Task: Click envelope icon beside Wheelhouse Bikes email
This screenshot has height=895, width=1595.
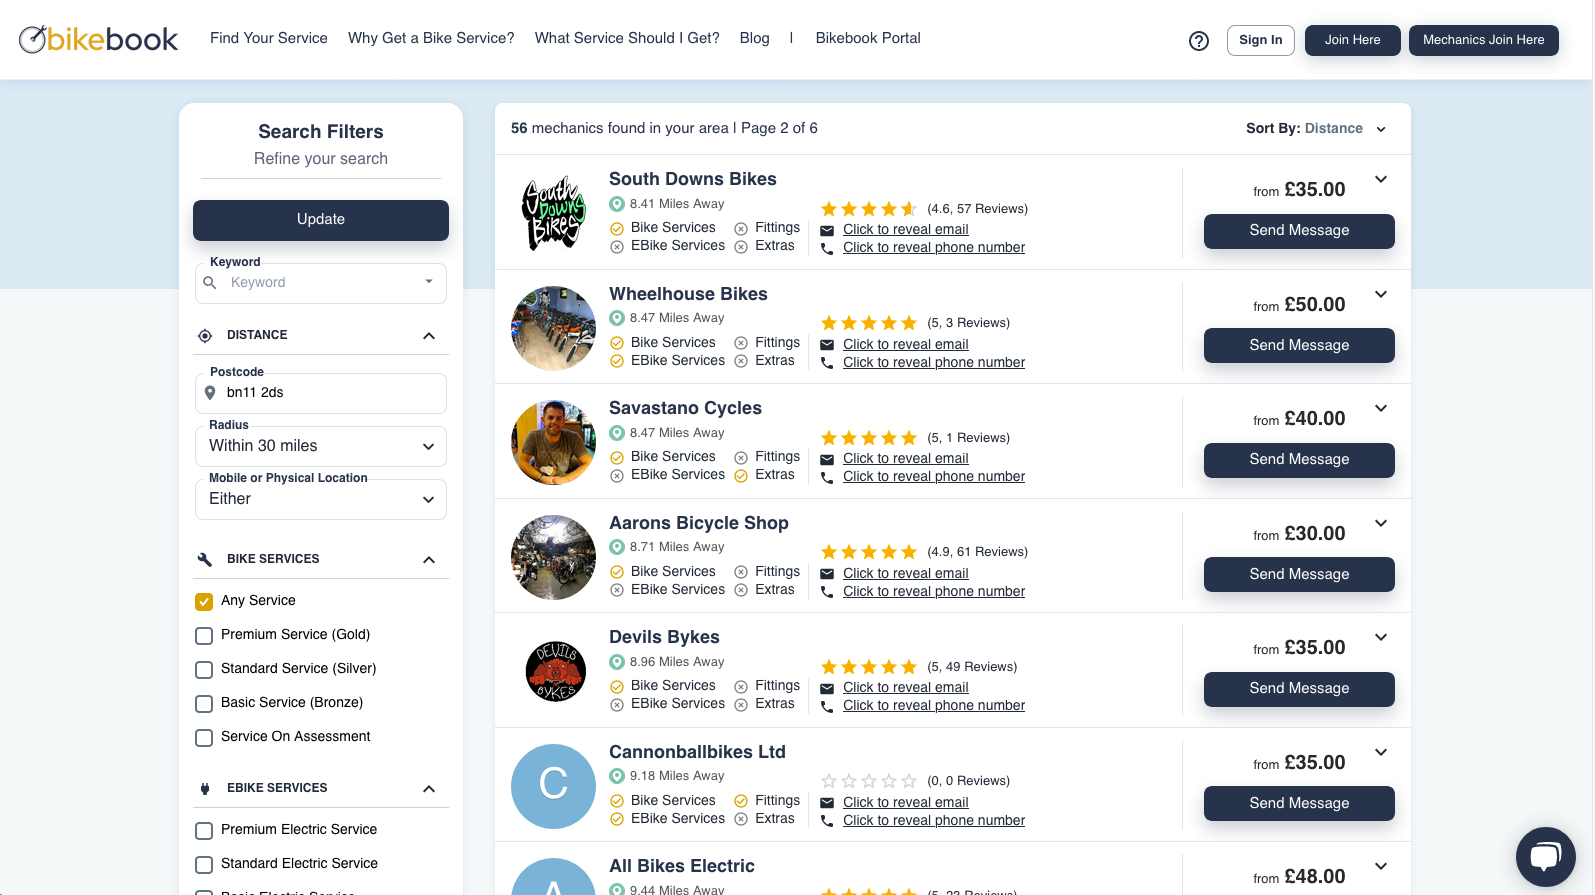Action: pyautogui.click(x=827, y=345)
